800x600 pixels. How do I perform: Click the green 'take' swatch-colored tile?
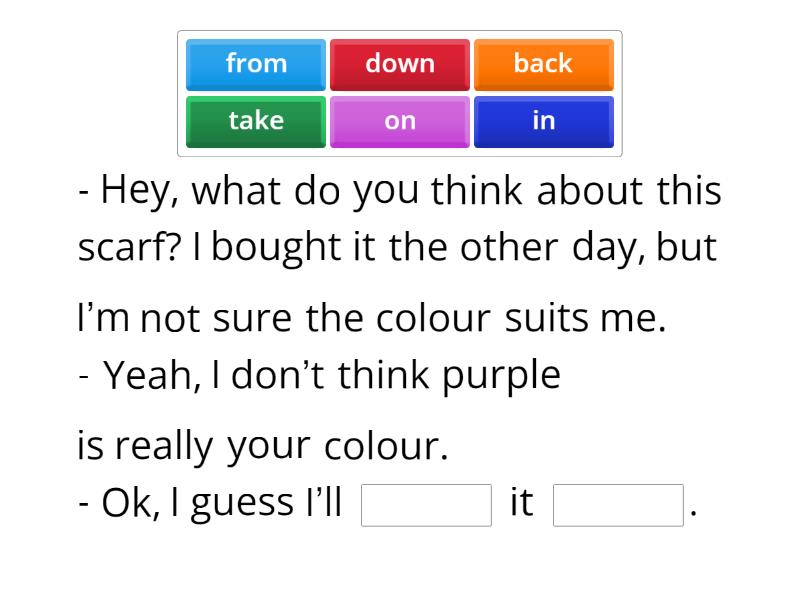[256, 121]
